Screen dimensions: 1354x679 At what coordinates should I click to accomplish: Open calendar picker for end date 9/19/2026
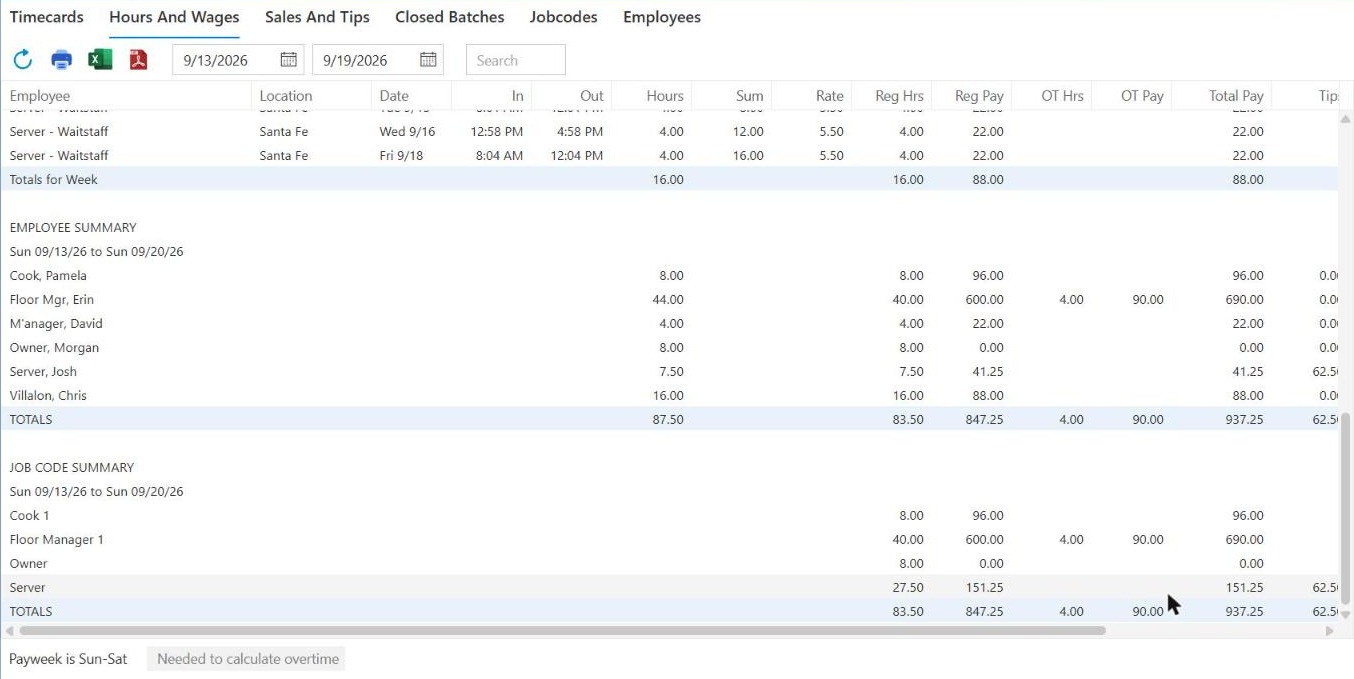coord(428,60)
